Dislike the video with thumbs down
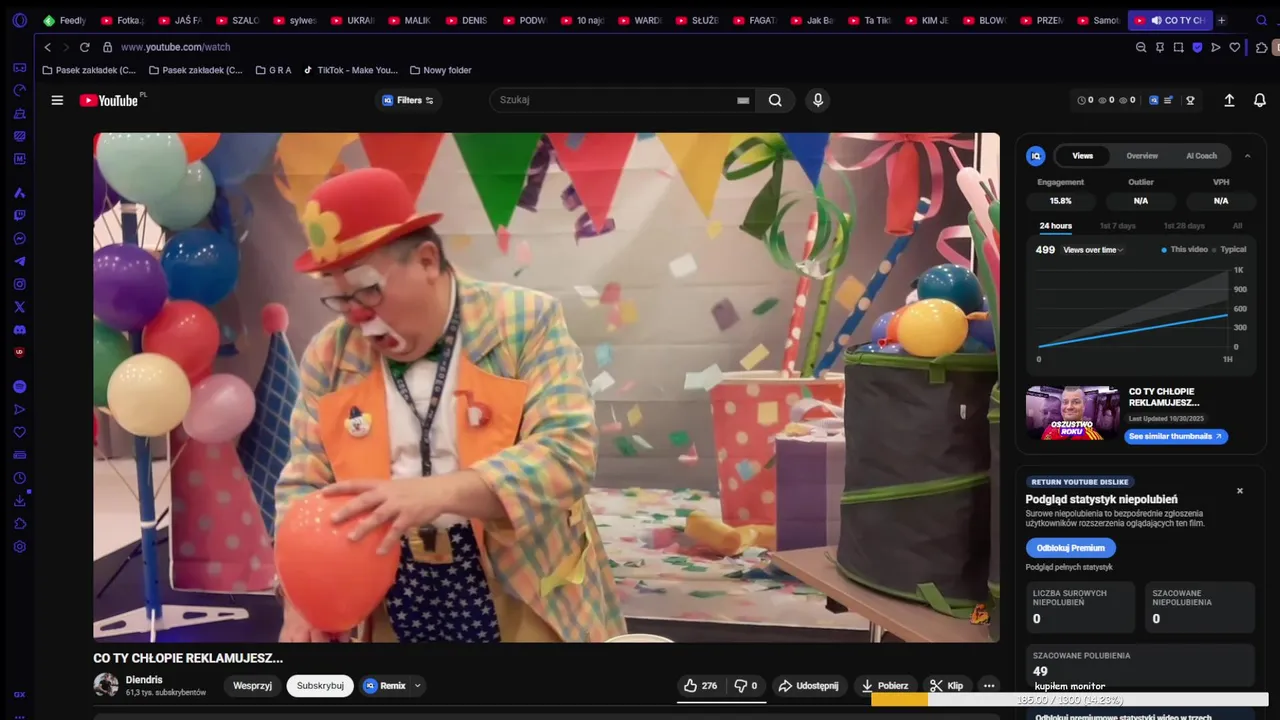Image resolution: width=1280 pixels, height=720 pixels. coord(746,686)
